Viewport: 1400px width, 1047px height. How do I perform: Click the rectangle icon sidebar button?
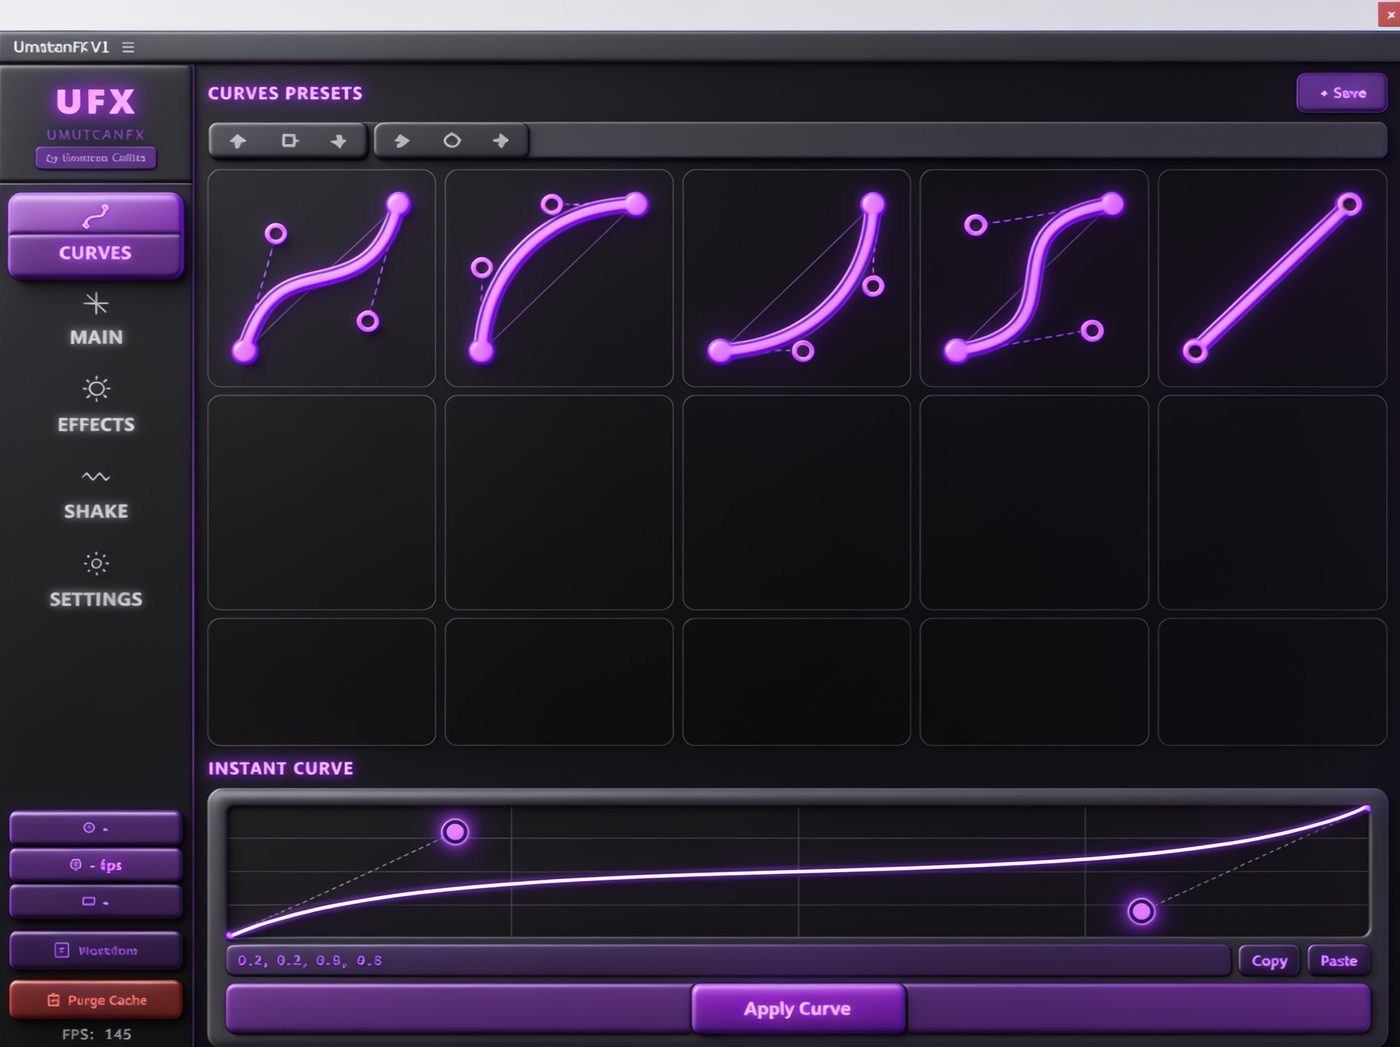96,902
